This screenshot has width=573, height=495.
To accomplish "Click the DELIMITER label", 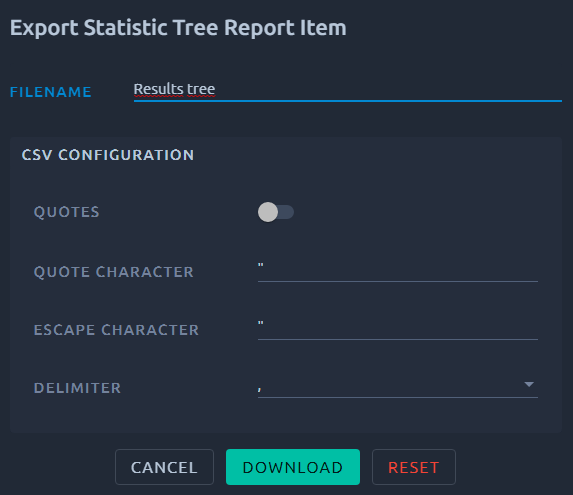I will 77,388.
